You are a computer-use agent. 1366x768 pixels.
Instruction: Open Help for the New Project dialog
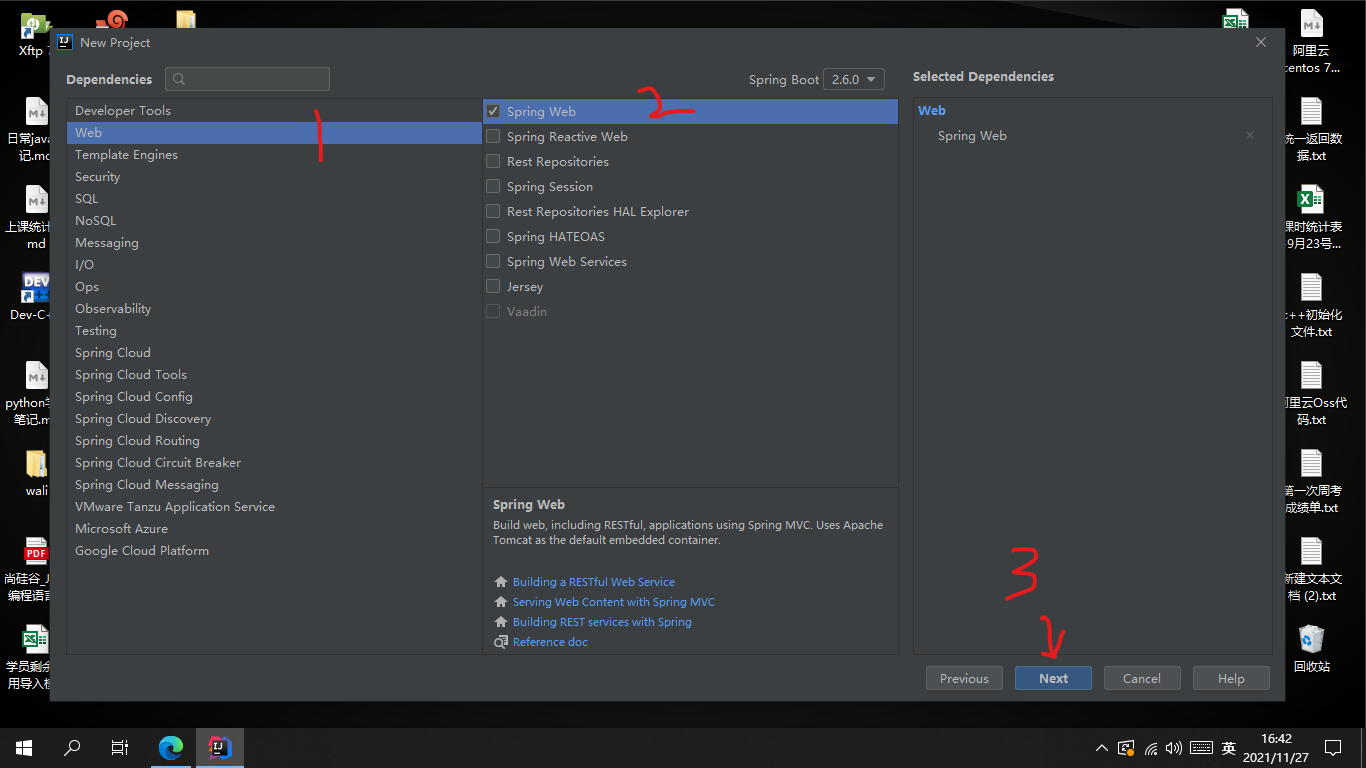[x=1231, y=678]
